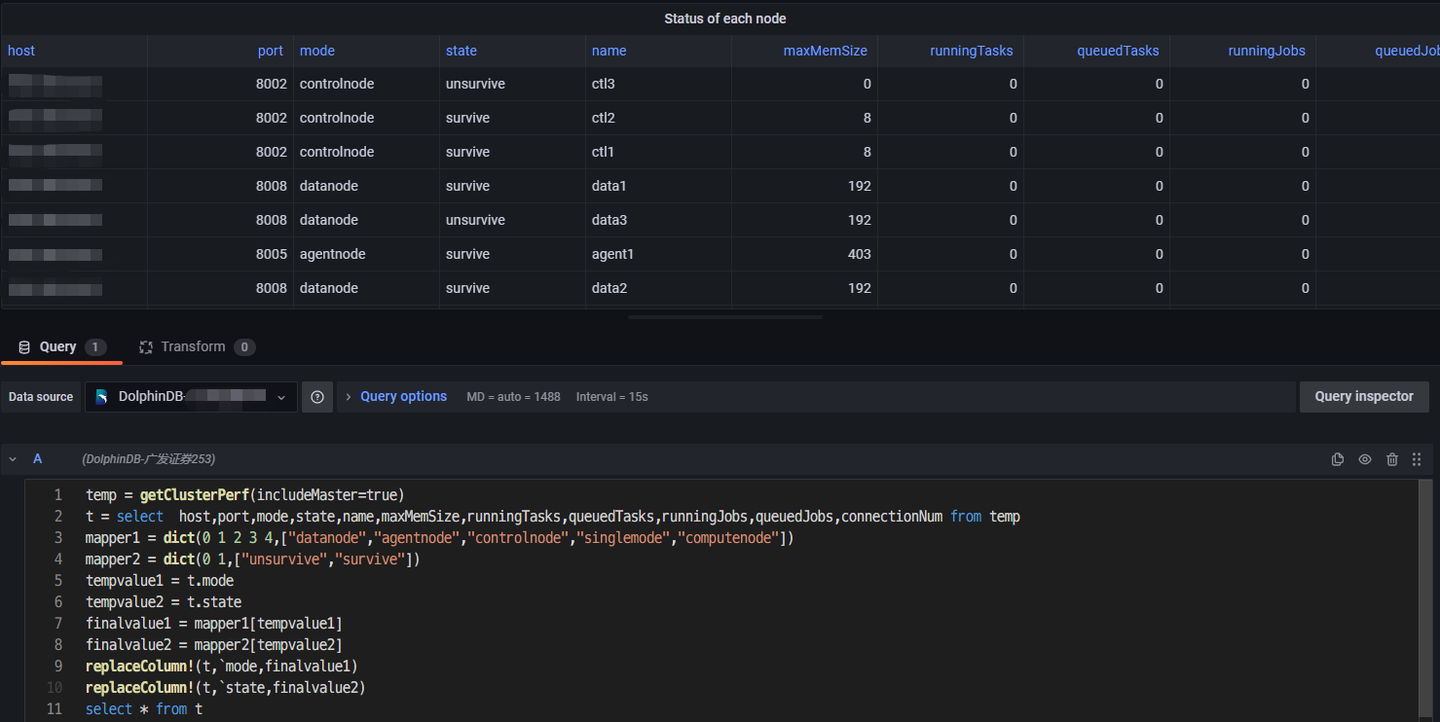Open the Query inspector

pos(1363,396)
